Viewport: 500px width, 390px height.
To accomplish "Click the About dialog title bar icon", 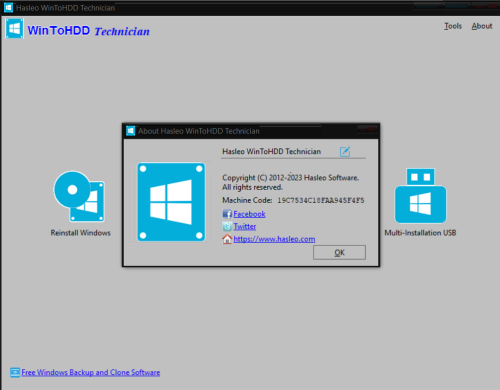I will pyautogui.click(x=131, y=131).
